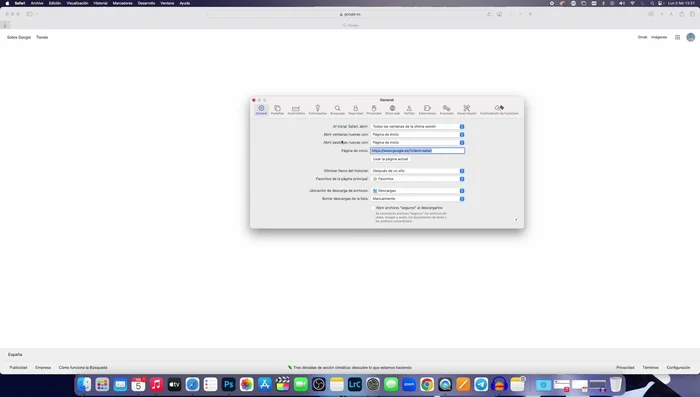Open the Ayuda menu
Viewport: 700px width, 397px height.
(184, 3)
